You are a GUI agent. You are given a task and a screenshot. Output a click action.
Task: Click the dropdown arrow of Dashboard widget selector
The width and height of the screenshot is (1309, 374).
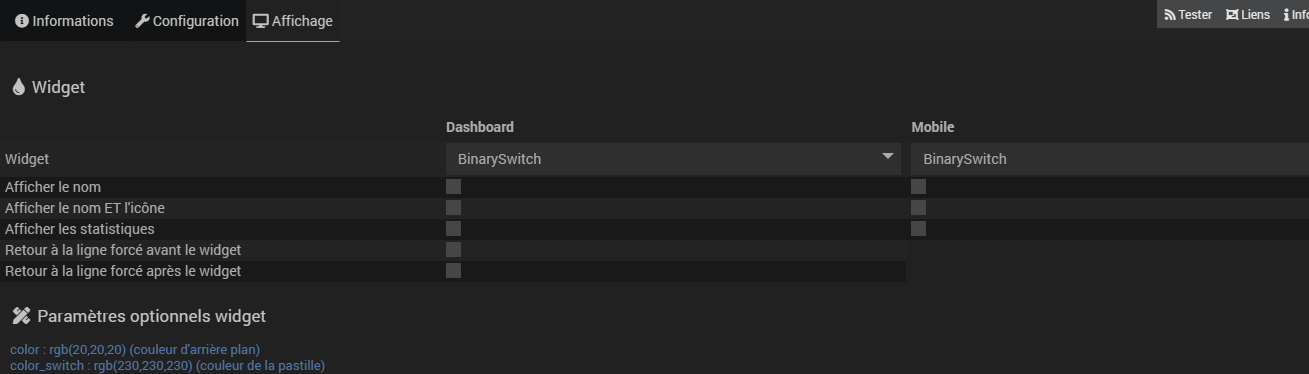(887, 156)
